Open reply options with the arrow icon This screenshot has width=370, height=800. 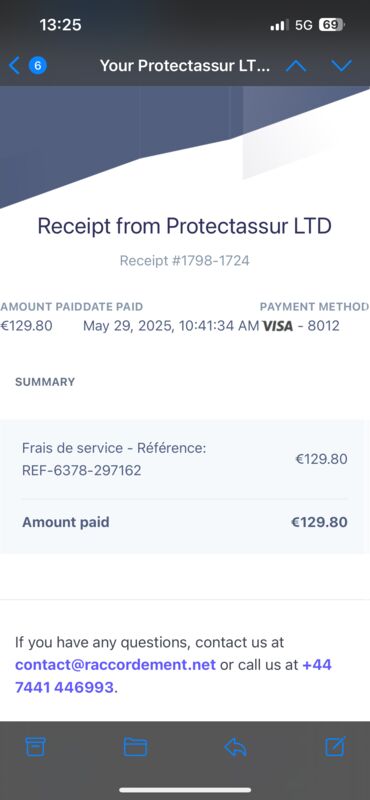point(235,747)
